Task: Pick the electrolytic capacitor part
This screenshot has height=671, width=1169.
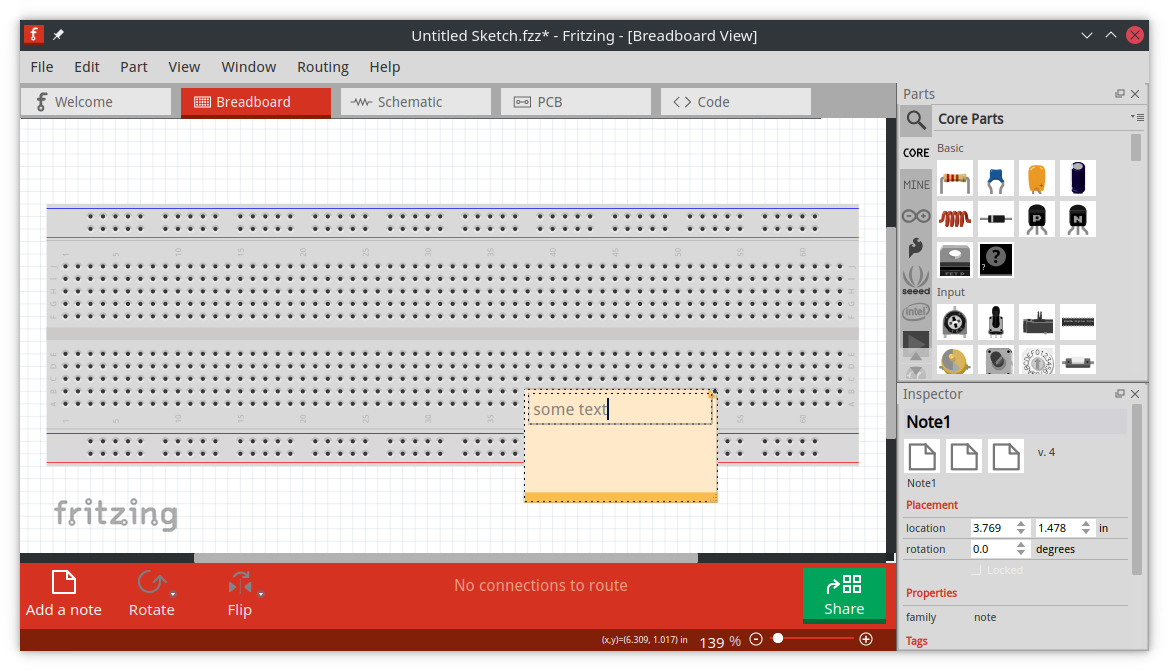Action: (x=1077, y=179)
